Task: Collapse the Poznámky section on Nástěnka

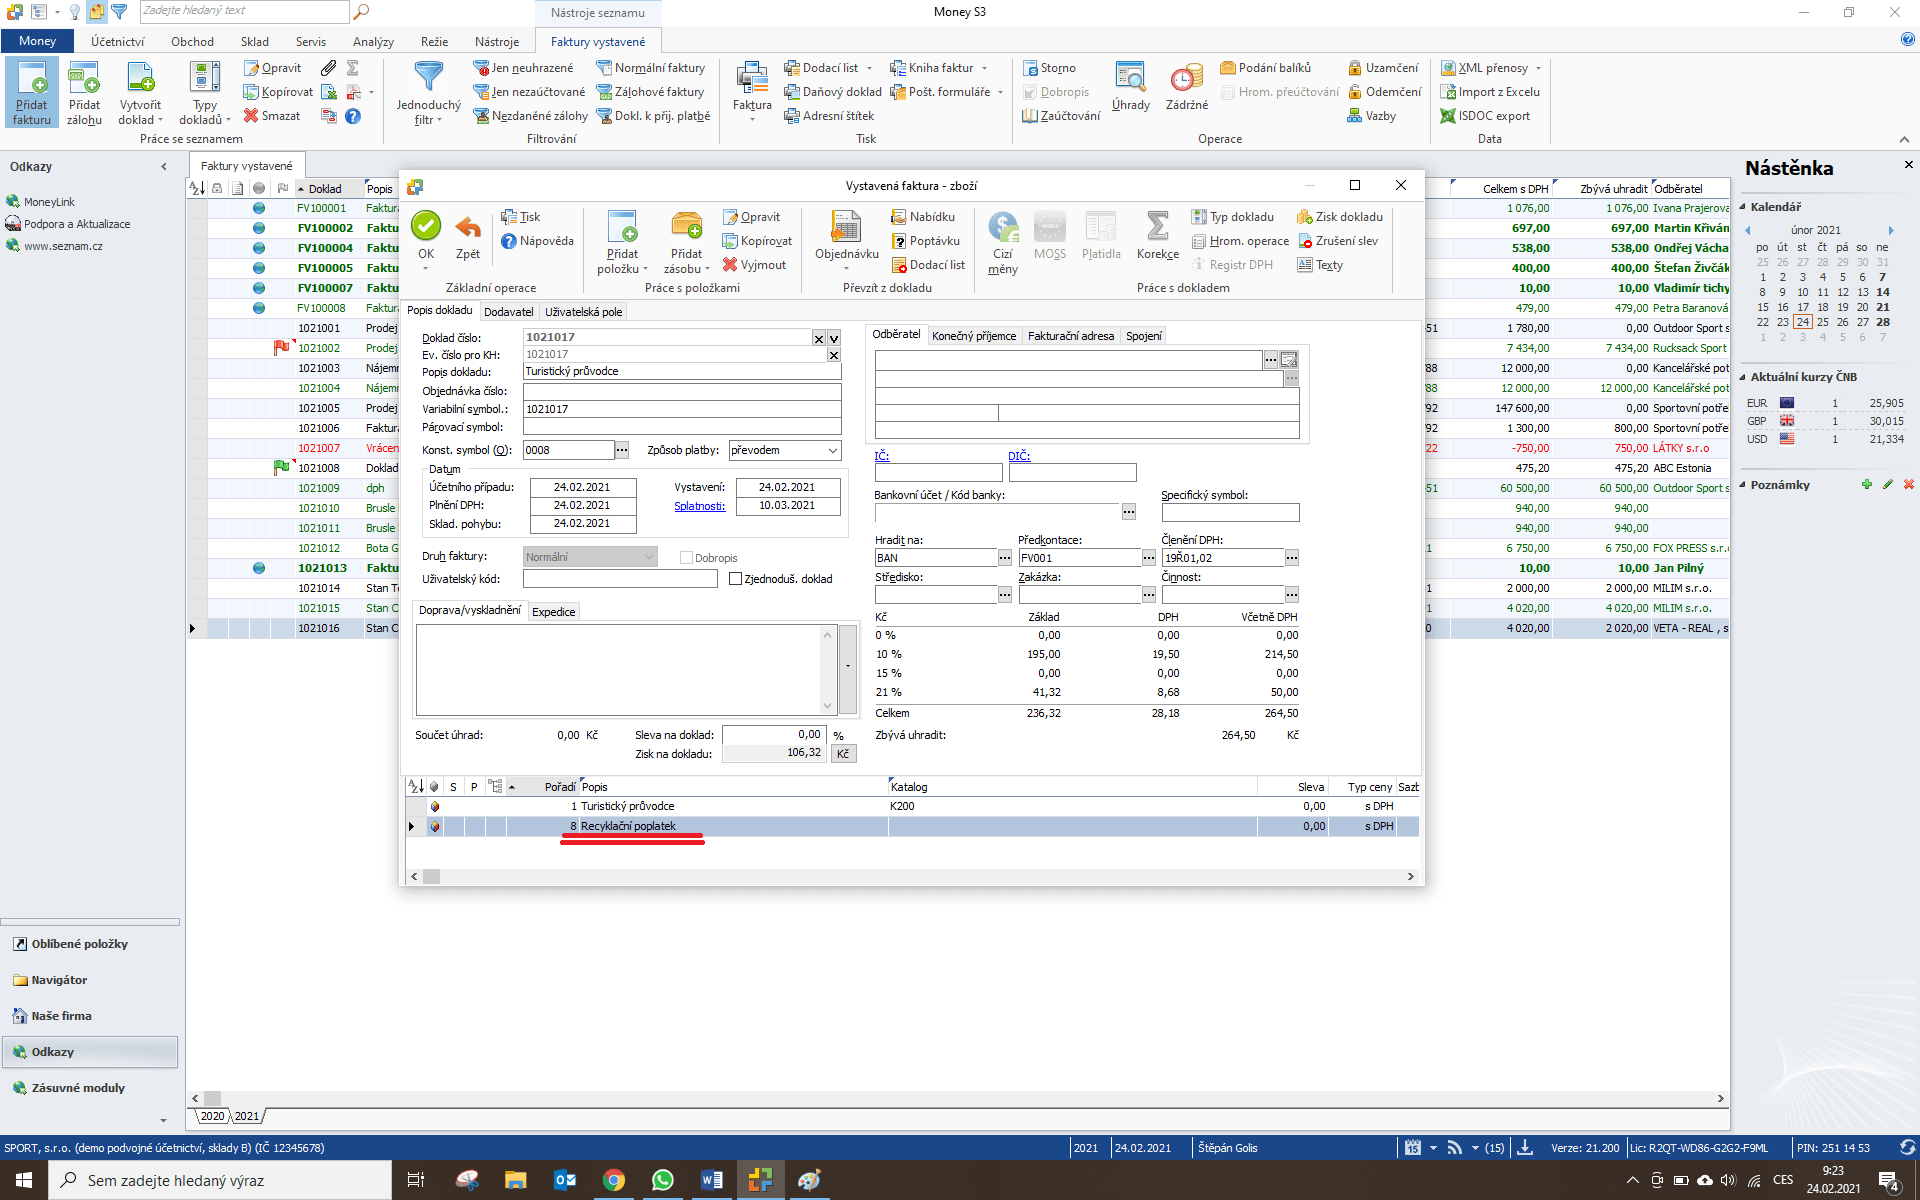Action: [1743, 485]
